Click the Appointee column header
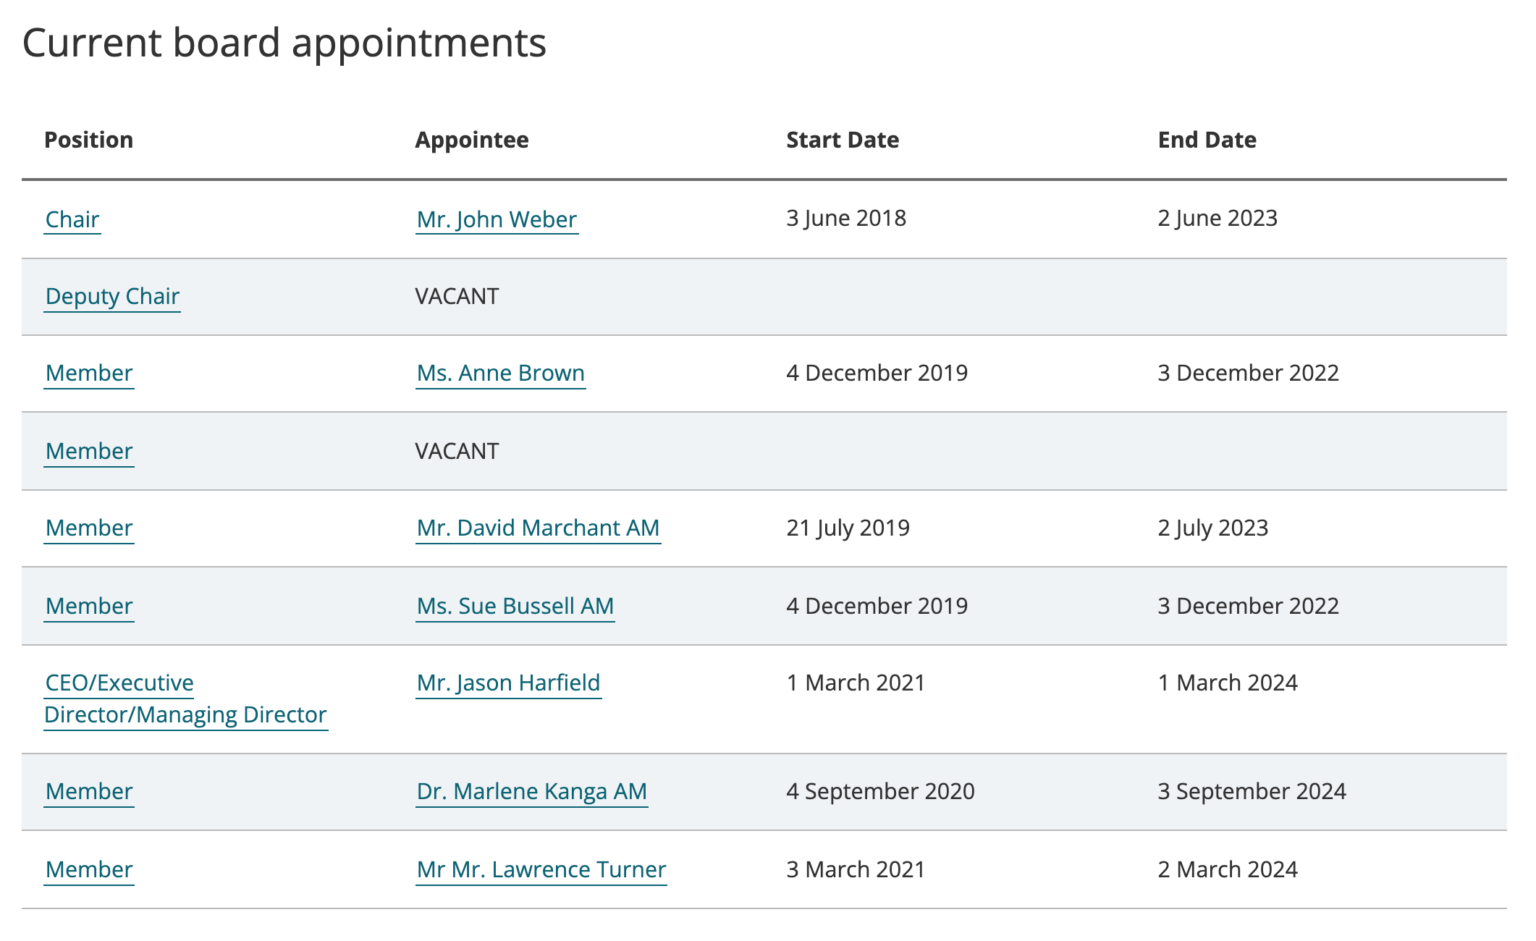The image size is (1536, 941). coord(471,139)
